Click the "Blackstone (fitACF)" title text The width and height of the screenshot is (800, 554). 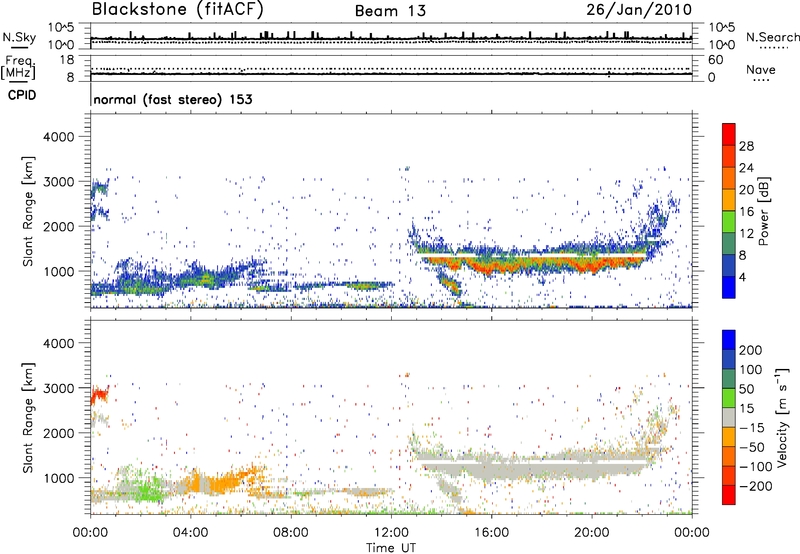[177, 10]
